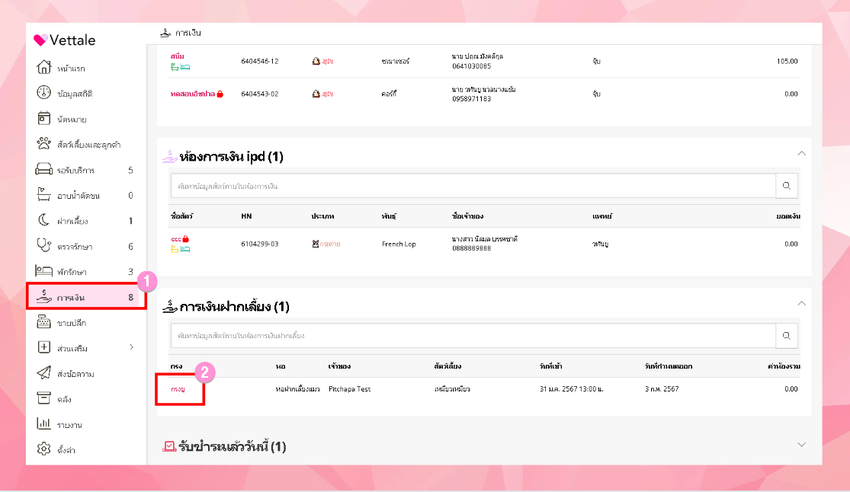Focus IPD finance room search field
Screen dimensions: 850x492
473,186
